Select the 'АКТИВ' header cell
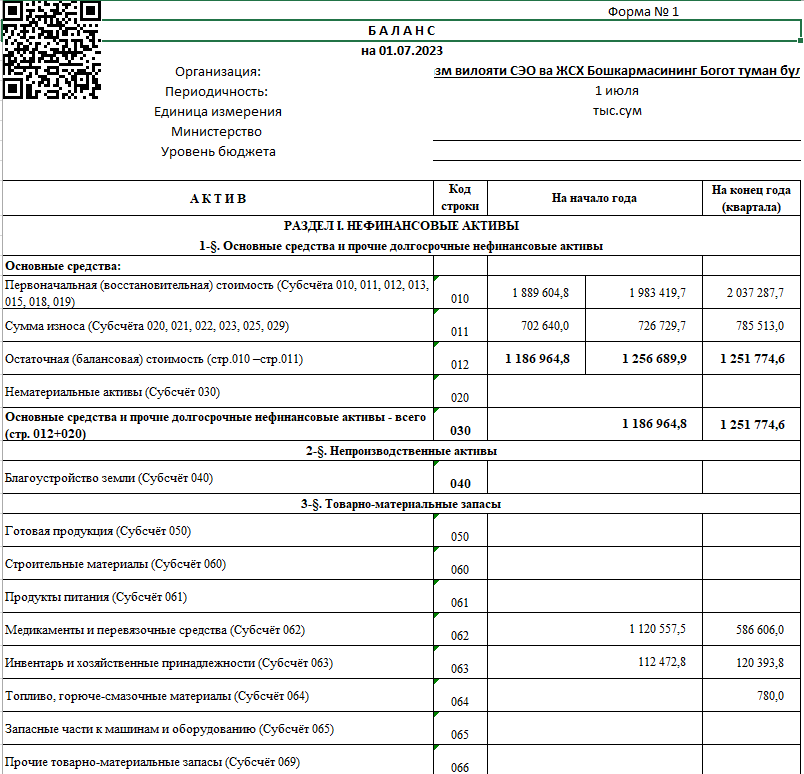804x774 pixels. (x=218, y=199)
